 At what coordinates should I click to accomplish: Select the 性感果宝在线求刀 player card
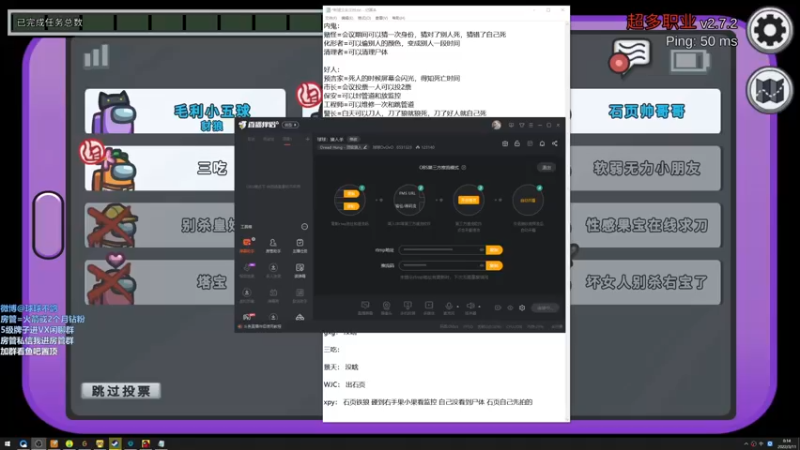click(x=645, y=226)
